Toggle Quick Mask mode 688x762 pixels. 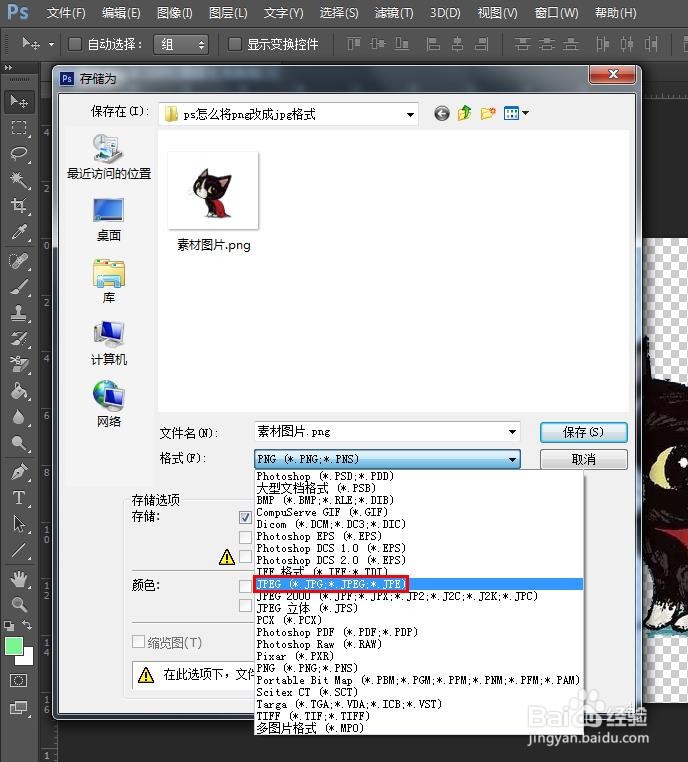(19, 680)
